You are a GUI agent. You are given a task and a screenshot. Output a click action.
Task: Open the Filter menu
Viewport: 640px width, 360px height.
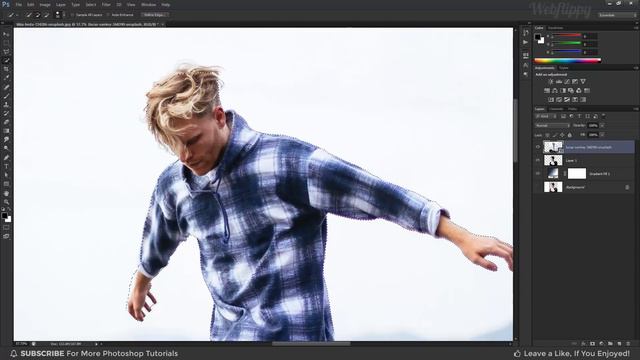pos(106,5)
